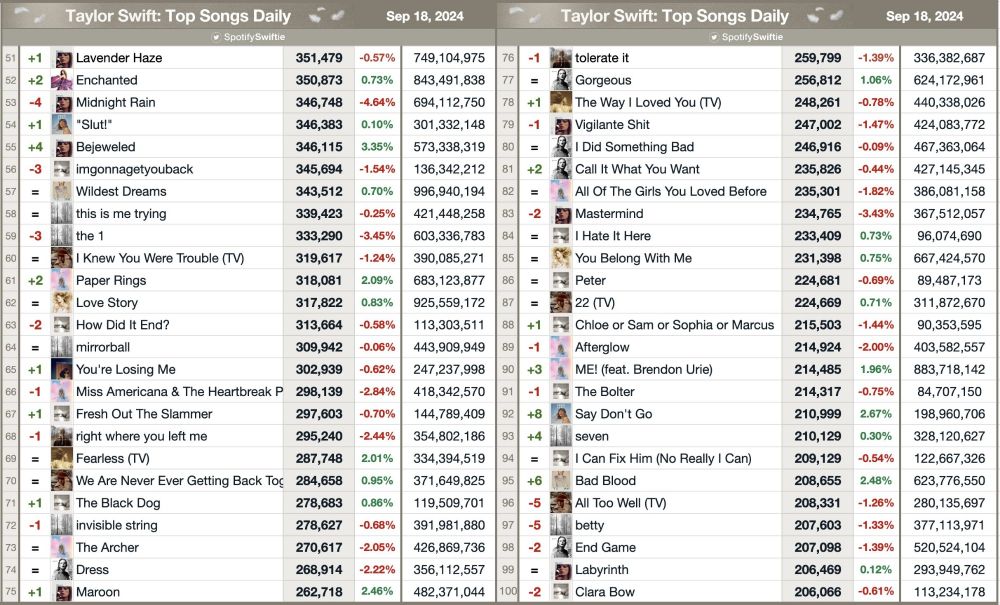Select the song title this is me trying
This screenshot has width=1000, height=605.
[x=121, y=214]
